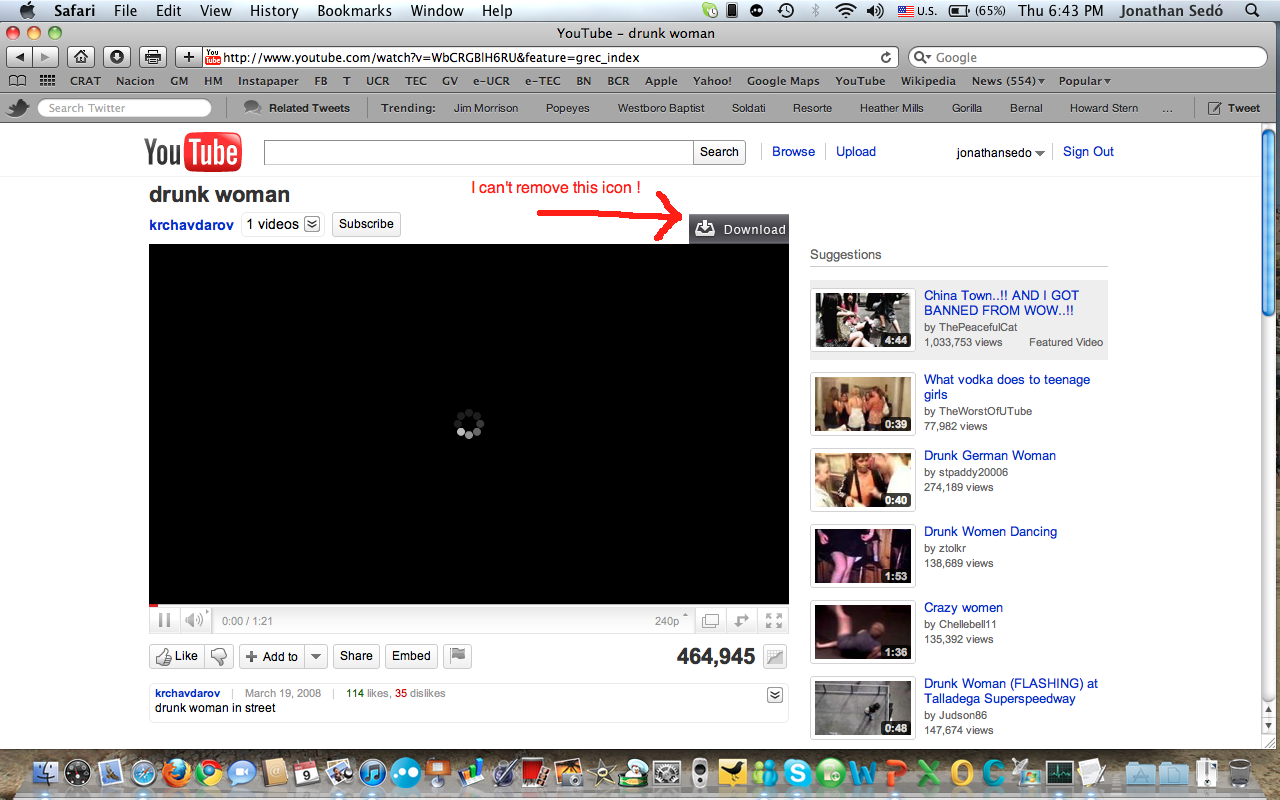
Task: Open the Window menu
Action: pos(437,11)
